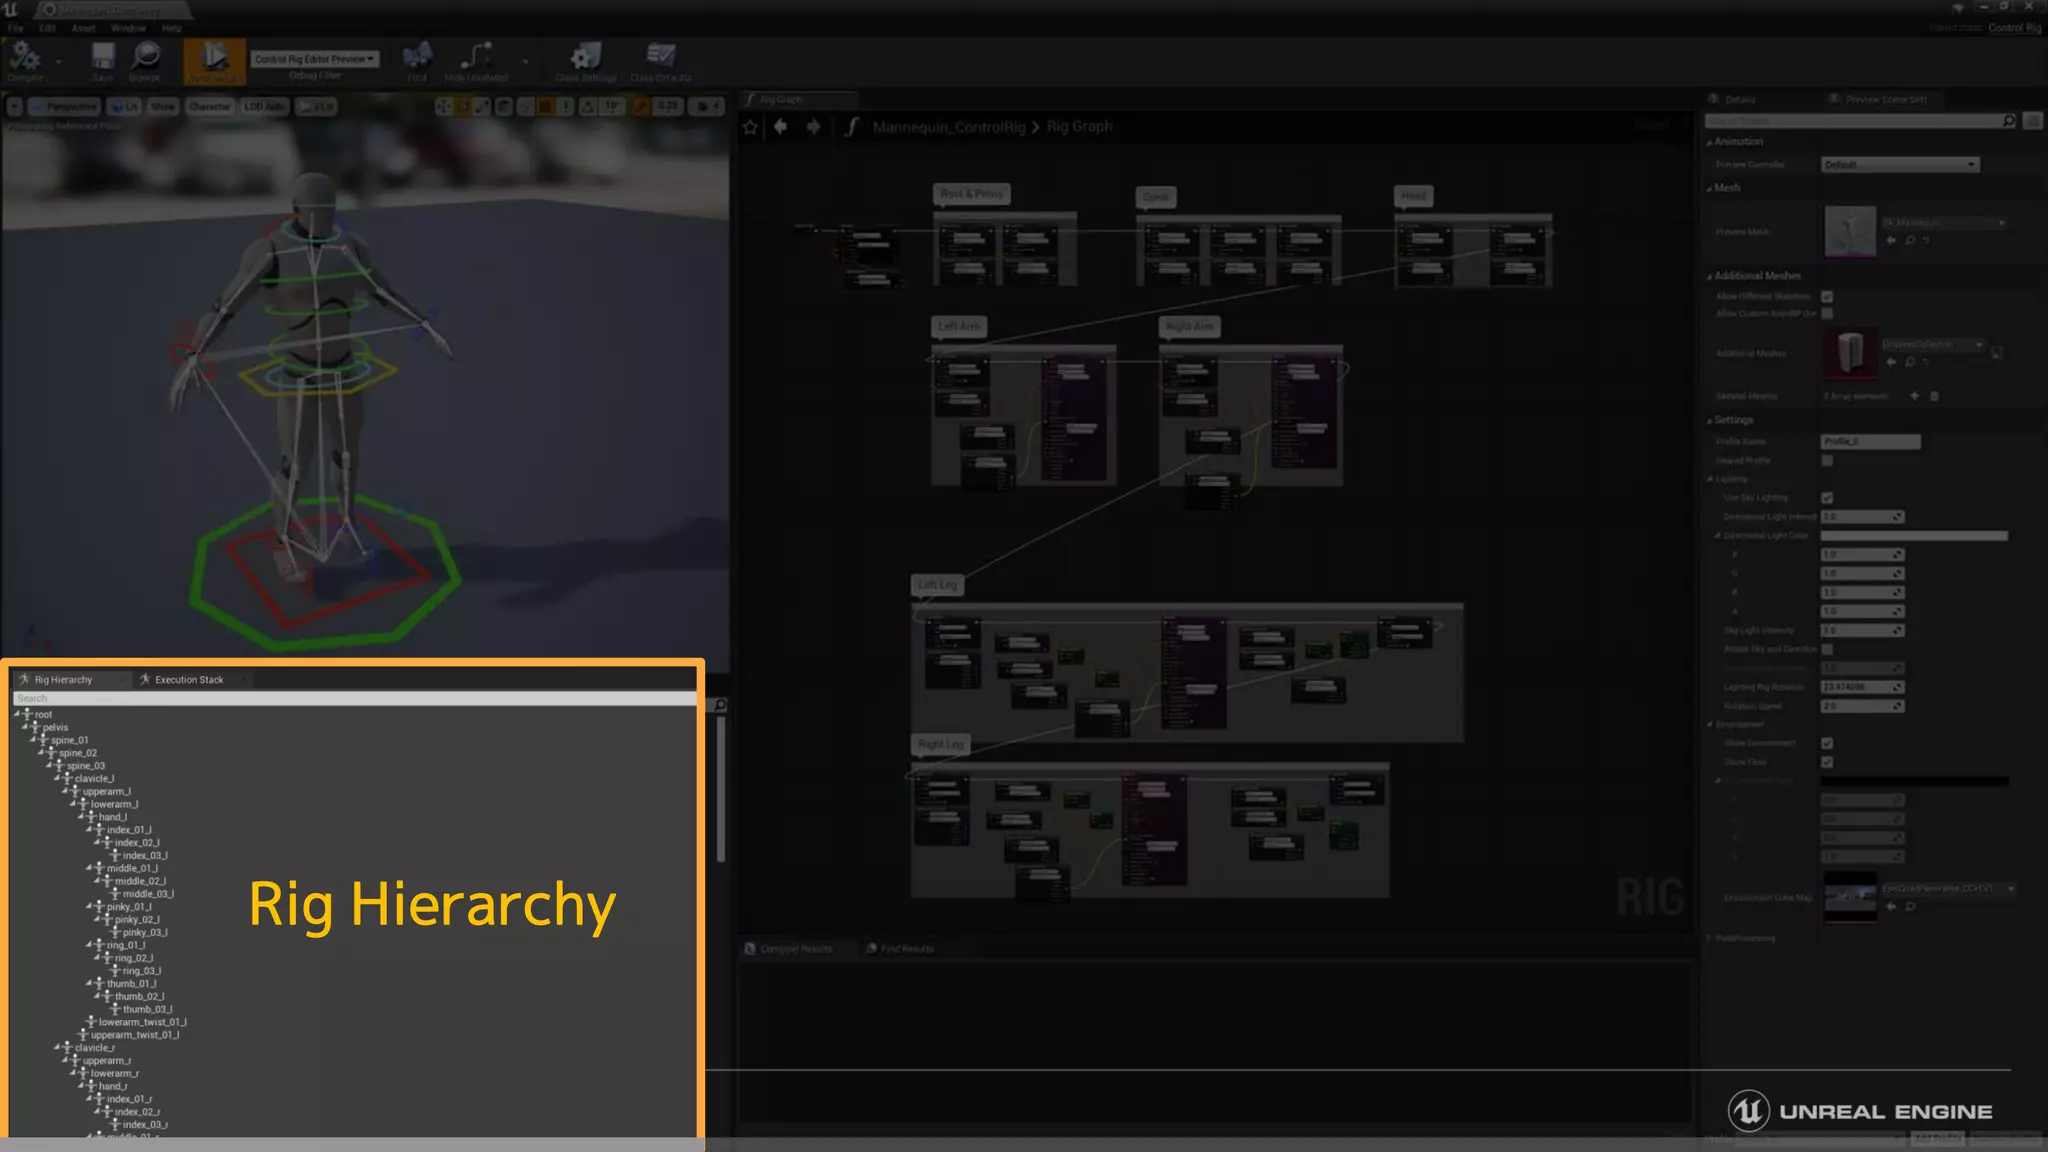Toggle the Show Environment checkbox

(1827, 743)
